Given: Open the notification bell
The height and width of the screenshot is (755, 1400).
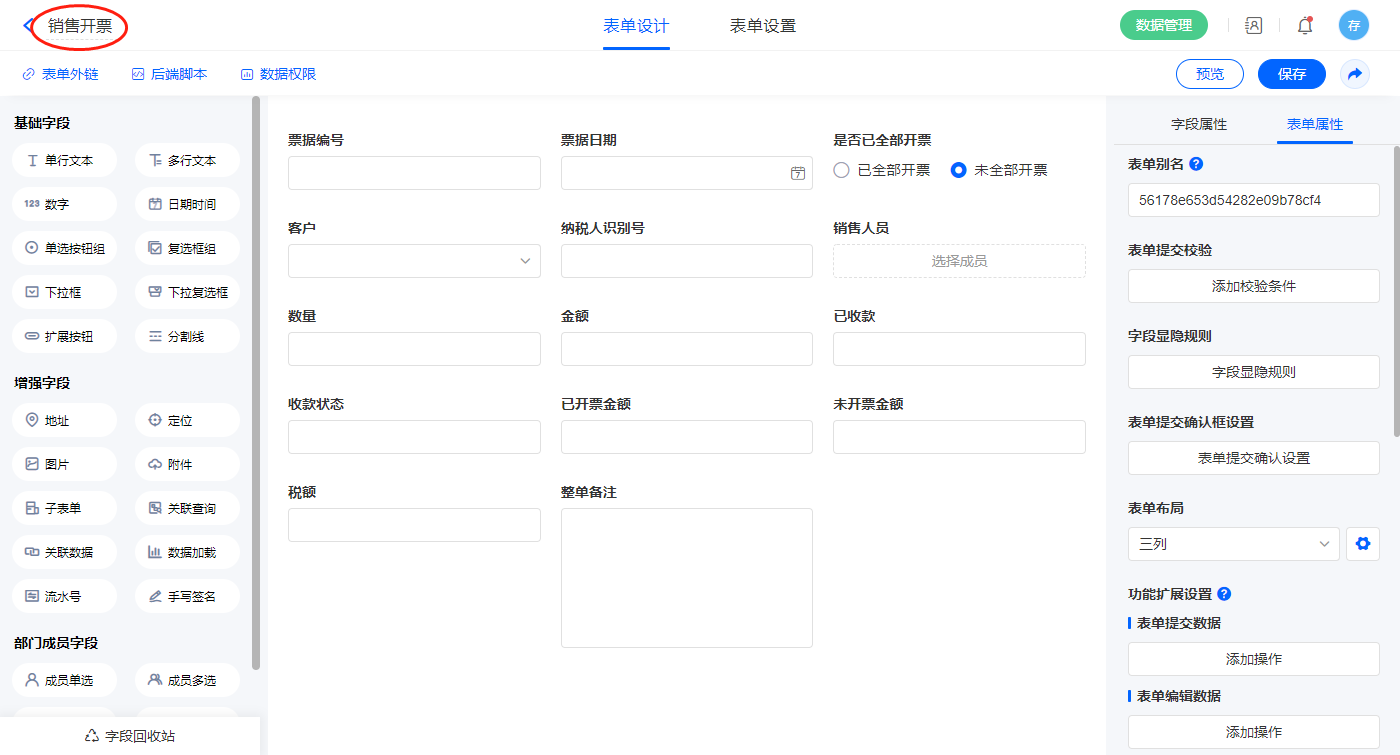Looking at the screenshot, I should (1304, 26).
